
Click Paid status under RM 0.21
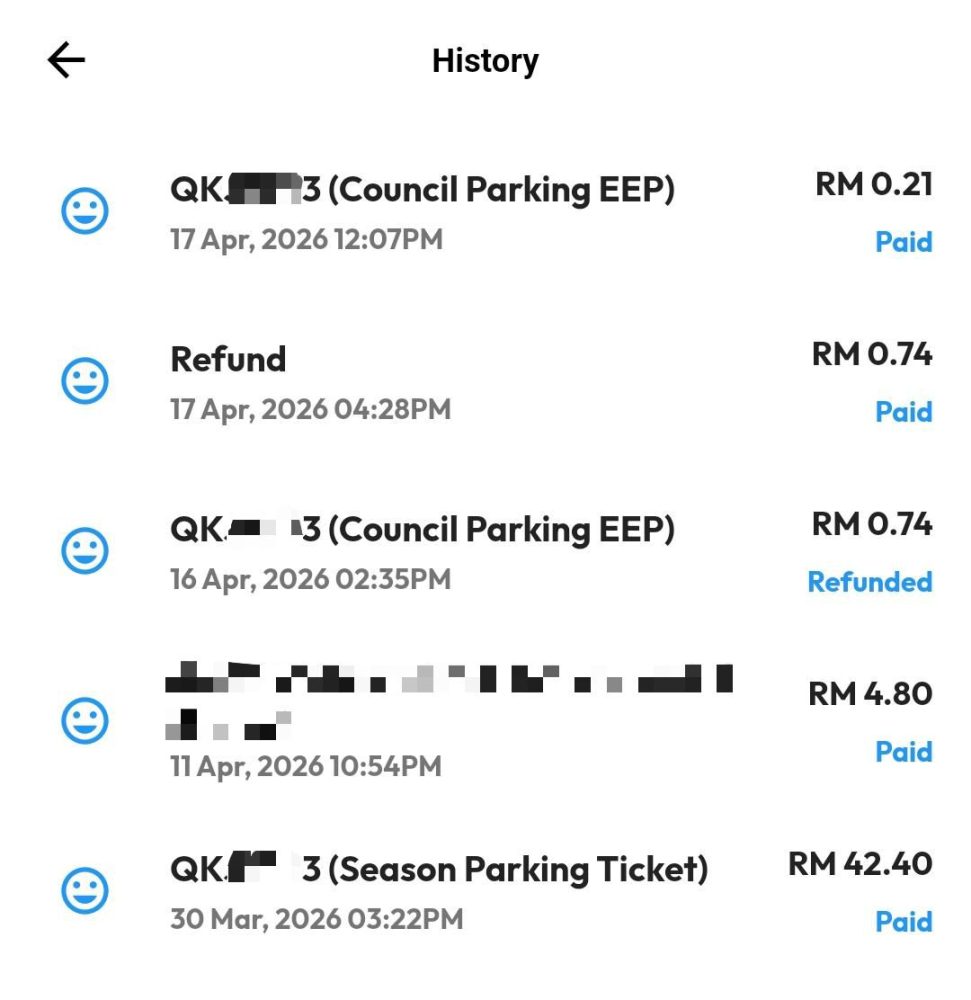click(x=903, y=242)
